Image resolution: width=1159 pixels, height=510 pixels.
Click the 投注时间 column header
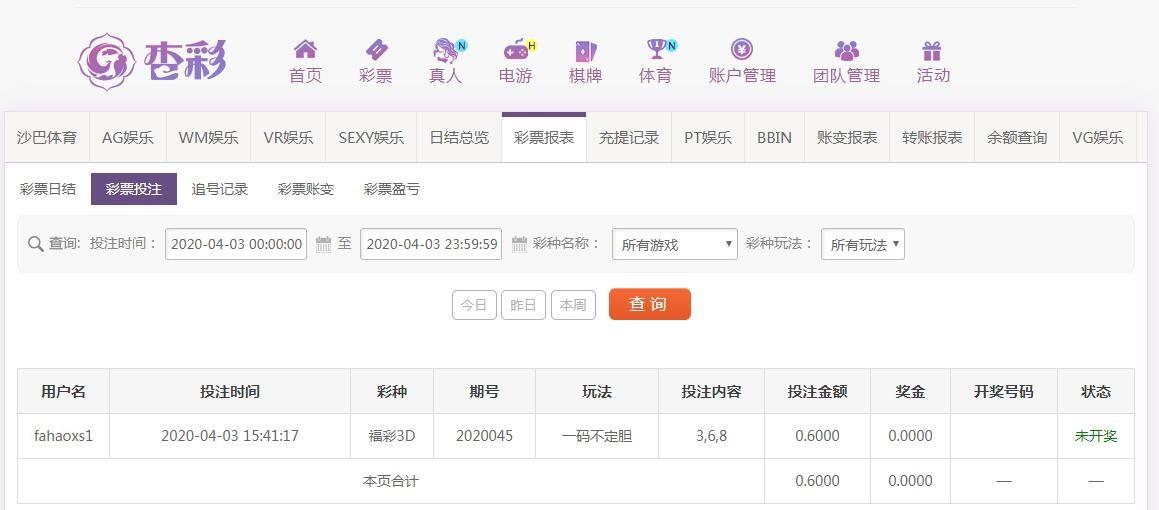[230, 392]
